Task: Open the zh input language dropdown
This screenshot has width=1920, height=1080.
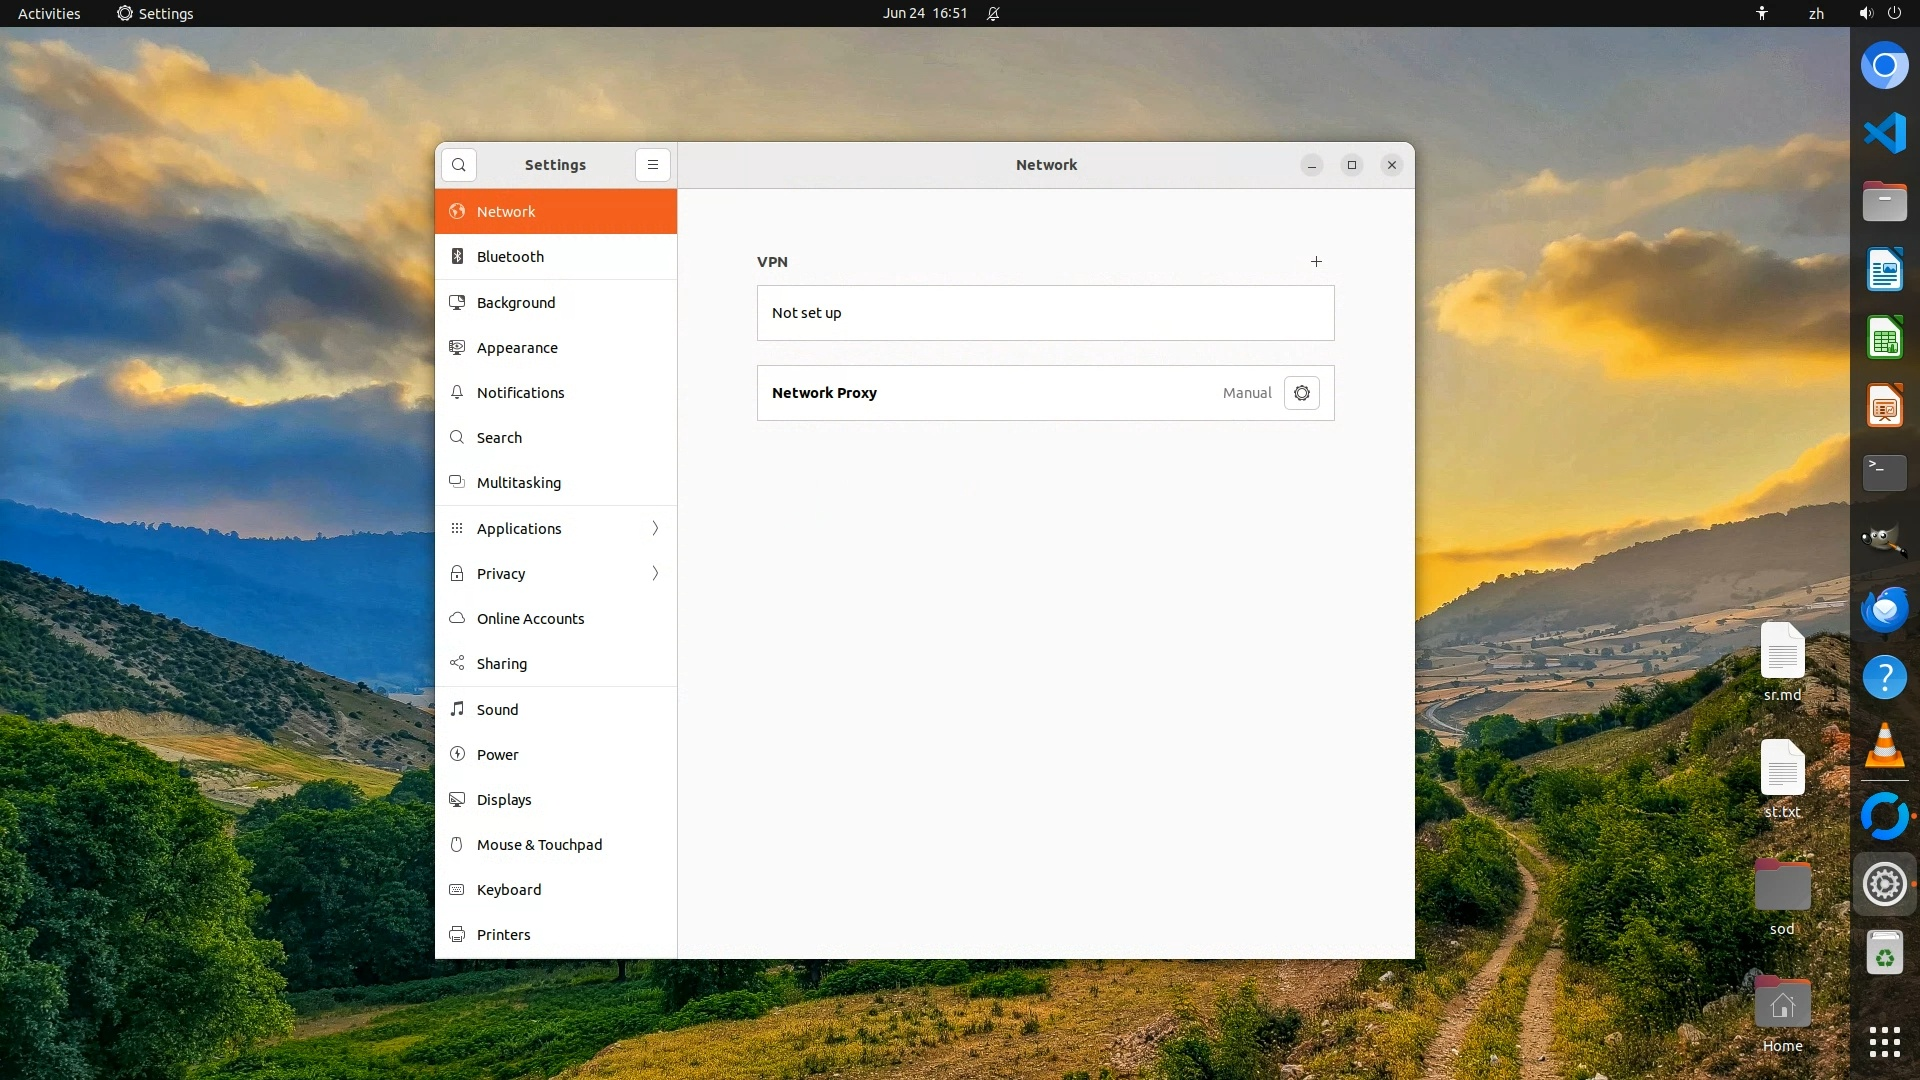Action: [x=1816, y=14]
